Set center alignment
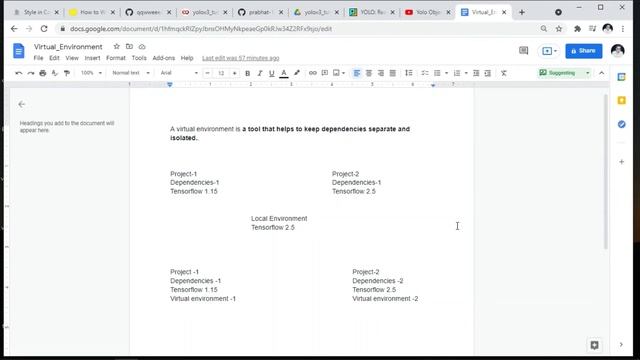 (x=369, y=73)
